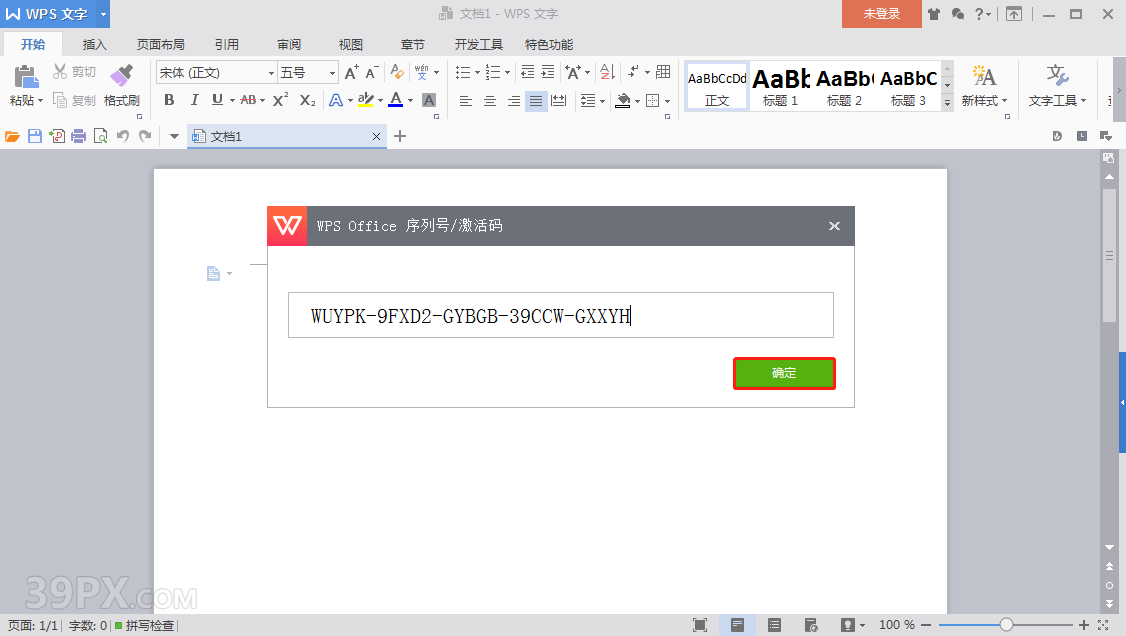
Task: Expand the borders dropdown arrow
Action: click(x=667, y=101)
